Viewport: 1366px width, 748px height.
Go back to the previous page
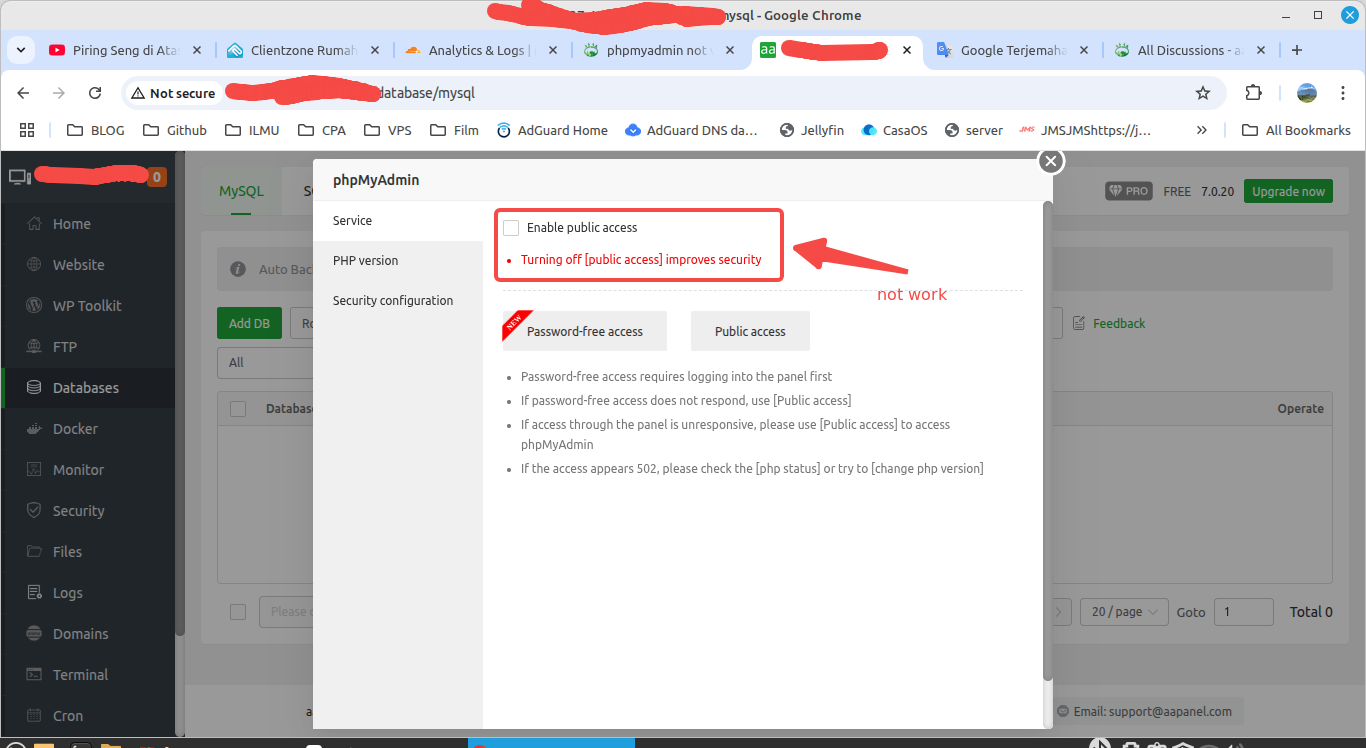[24, 93]
